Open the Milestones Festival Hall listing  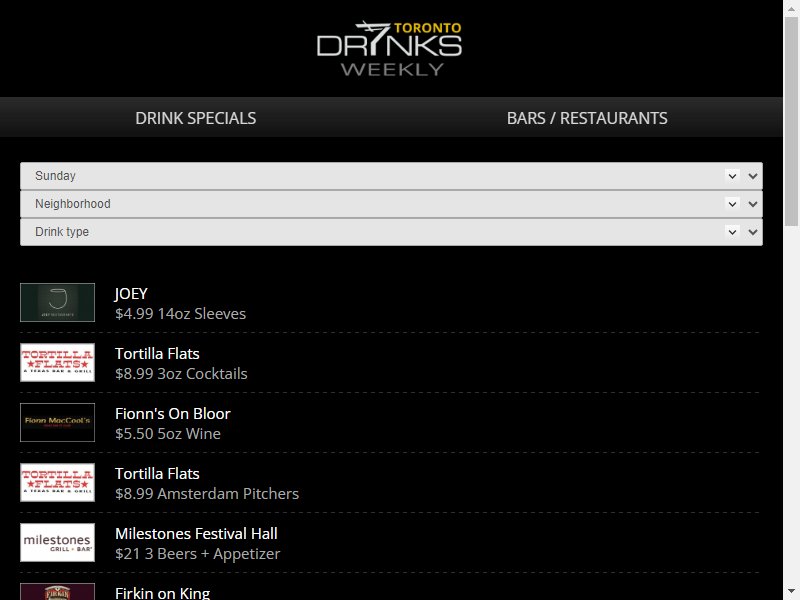point(196,533)
